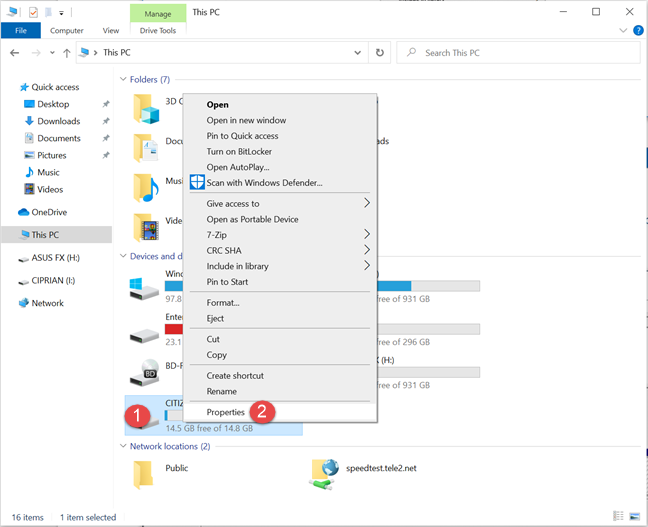Image resolution: width=648 pixels, height=527 pixels.
Task: Expand the 7-Zip submenu
Action: pyautogui.click(x=280, y=235)
